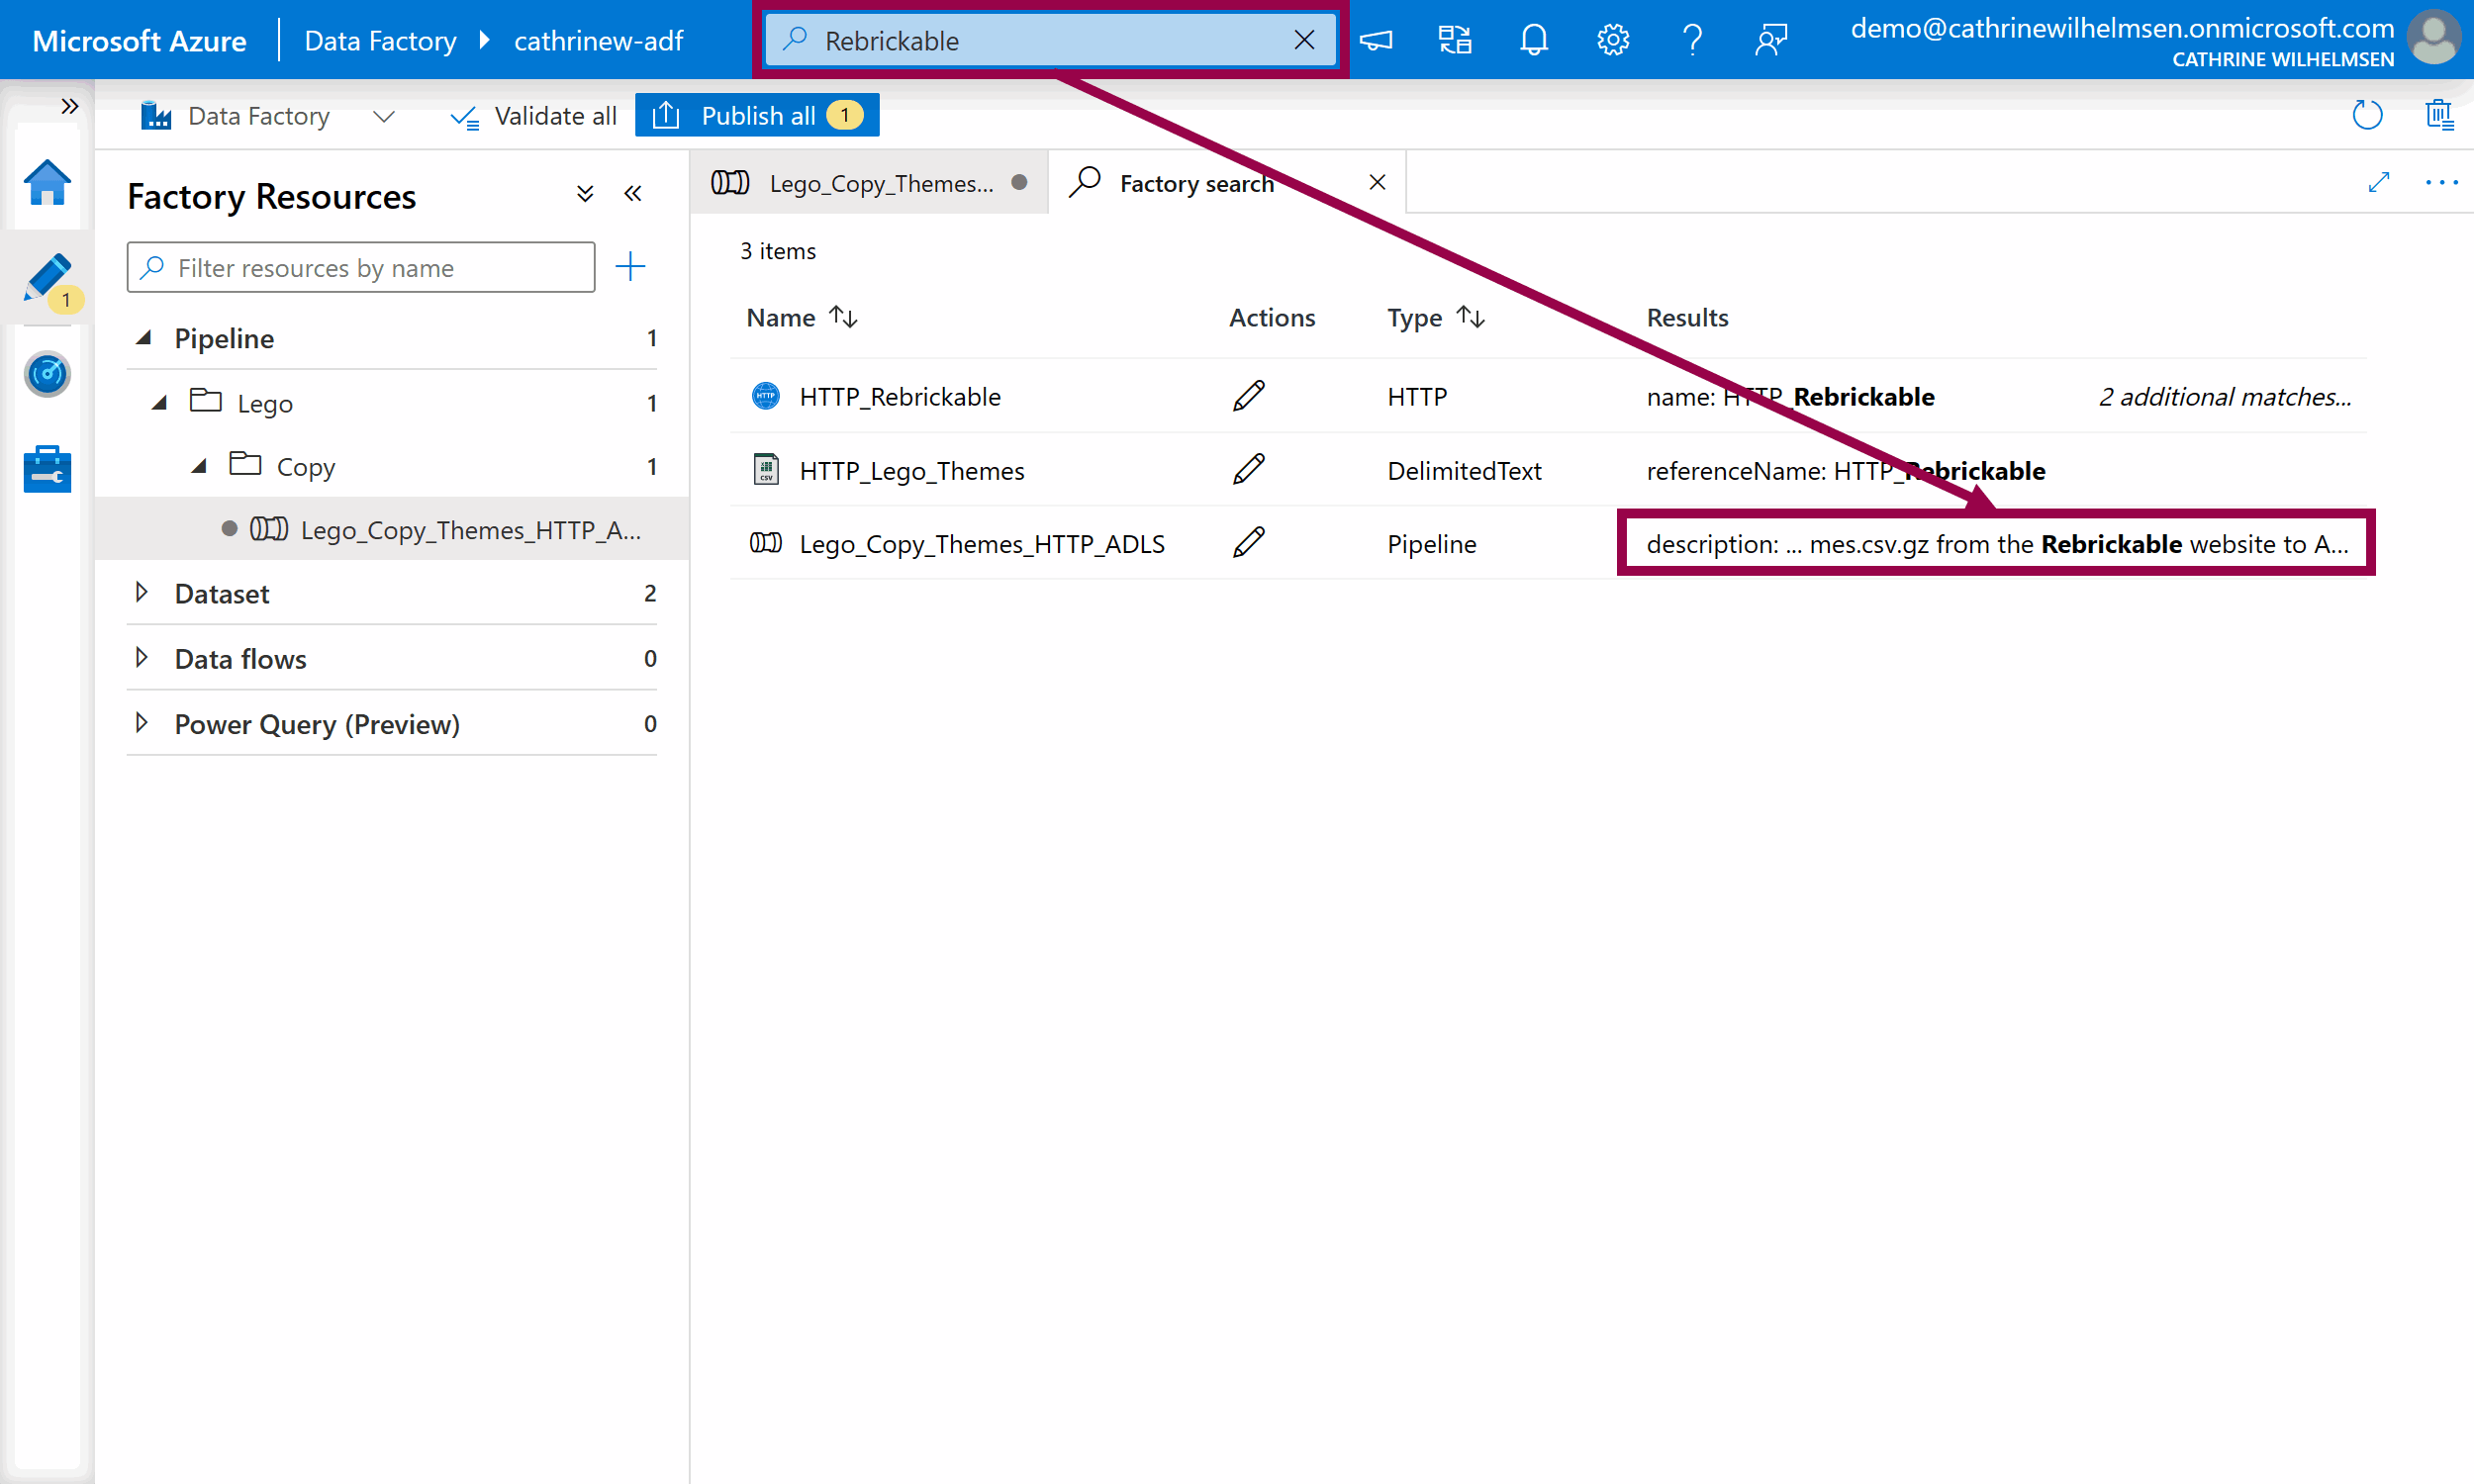Click the discard all trash icon
Screen dimensions: 2474x1484
point(2439,116)
